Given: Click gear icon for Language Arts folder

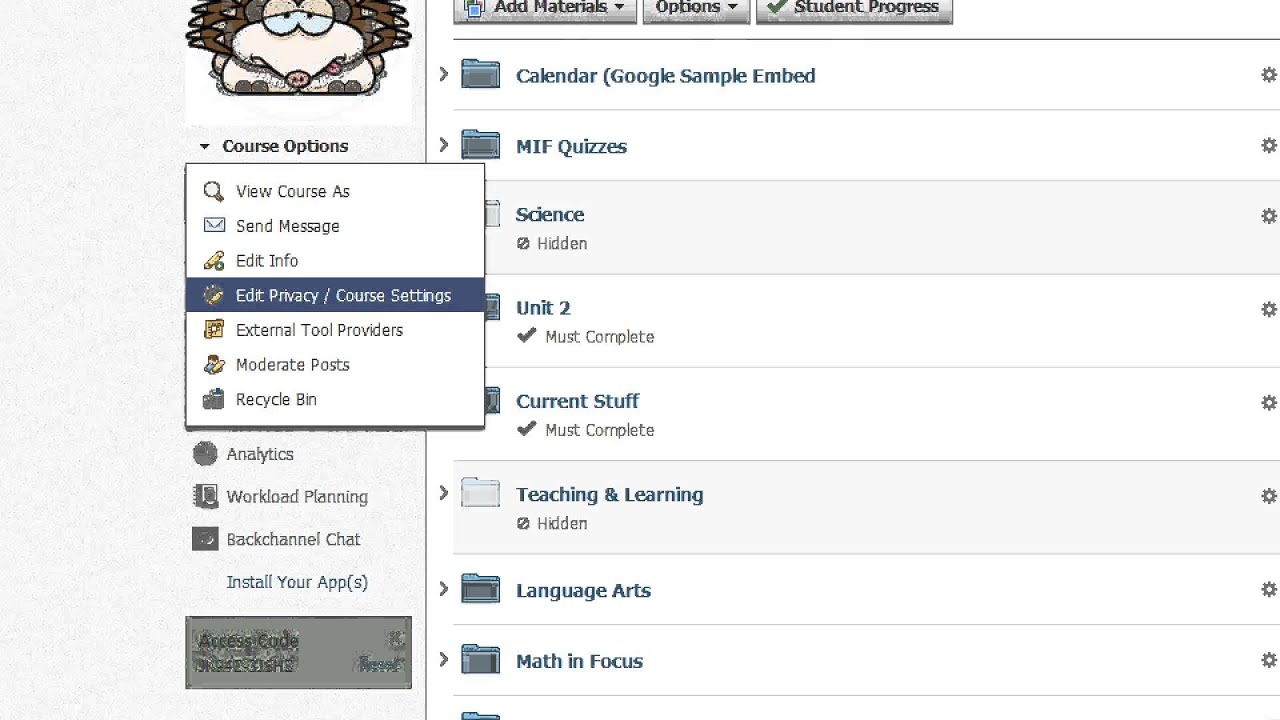Looking at the screenshot, I should pyautogui.click(x=1268, y=590).
